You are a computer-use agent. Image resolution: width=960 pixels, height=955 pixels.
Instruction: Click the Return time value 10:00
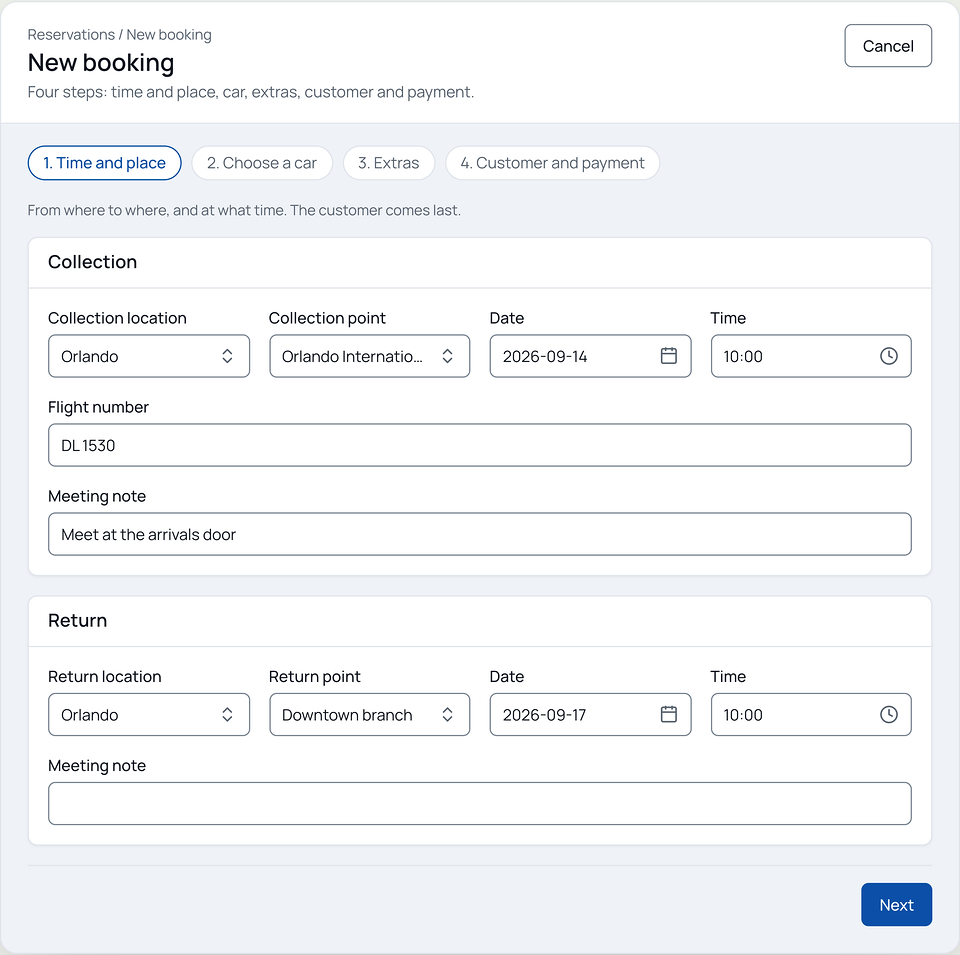click(743, 715)
